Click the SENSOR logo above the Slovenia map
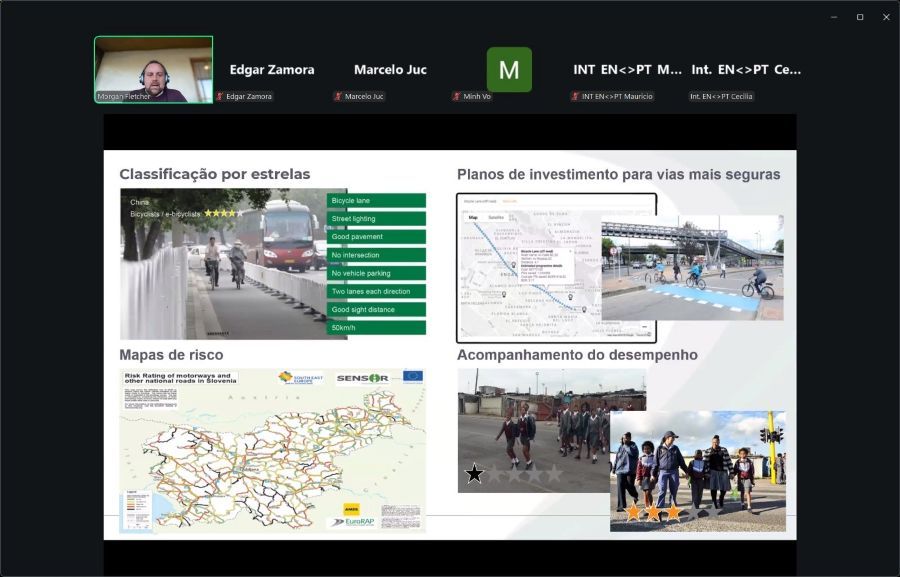The image size is (900, 577). click(361, 378)
